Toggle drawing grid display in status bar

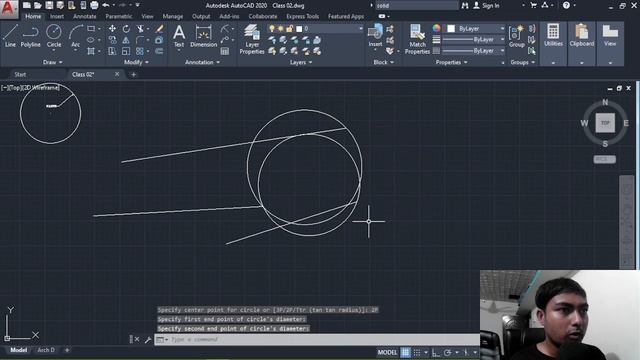(x=405, y=352)
